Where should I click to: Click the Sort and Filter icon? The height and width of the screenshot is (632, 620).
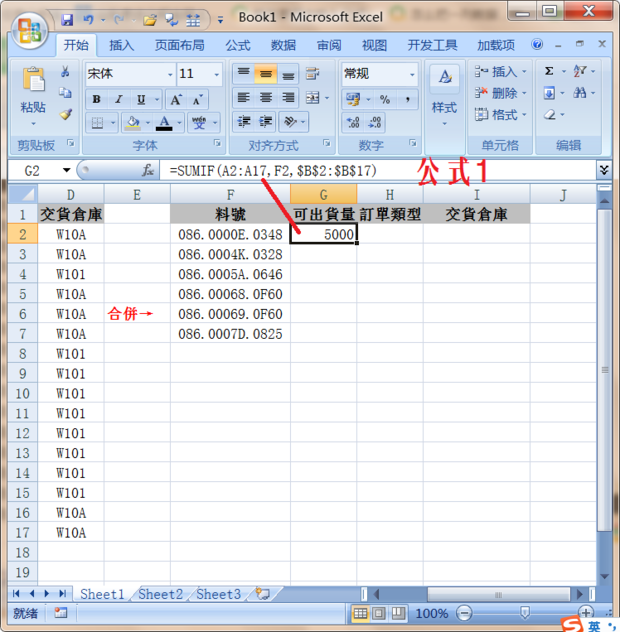pos(580,71)
